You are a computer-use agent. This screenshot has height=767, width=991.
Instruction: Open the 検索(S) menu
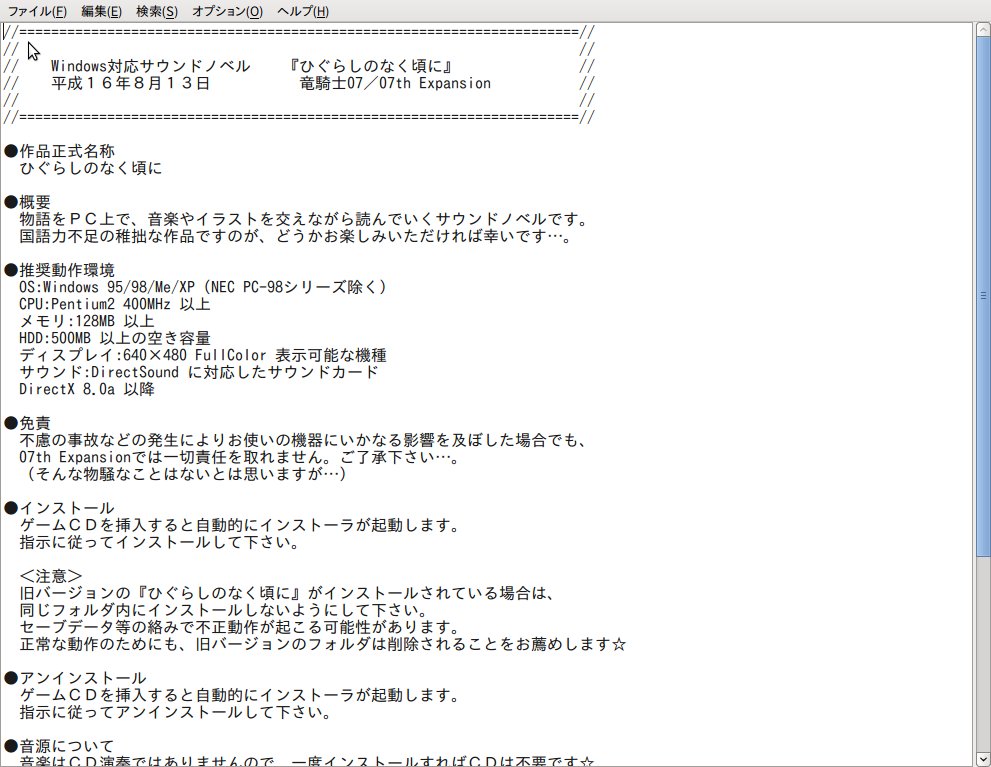(157, 11)
